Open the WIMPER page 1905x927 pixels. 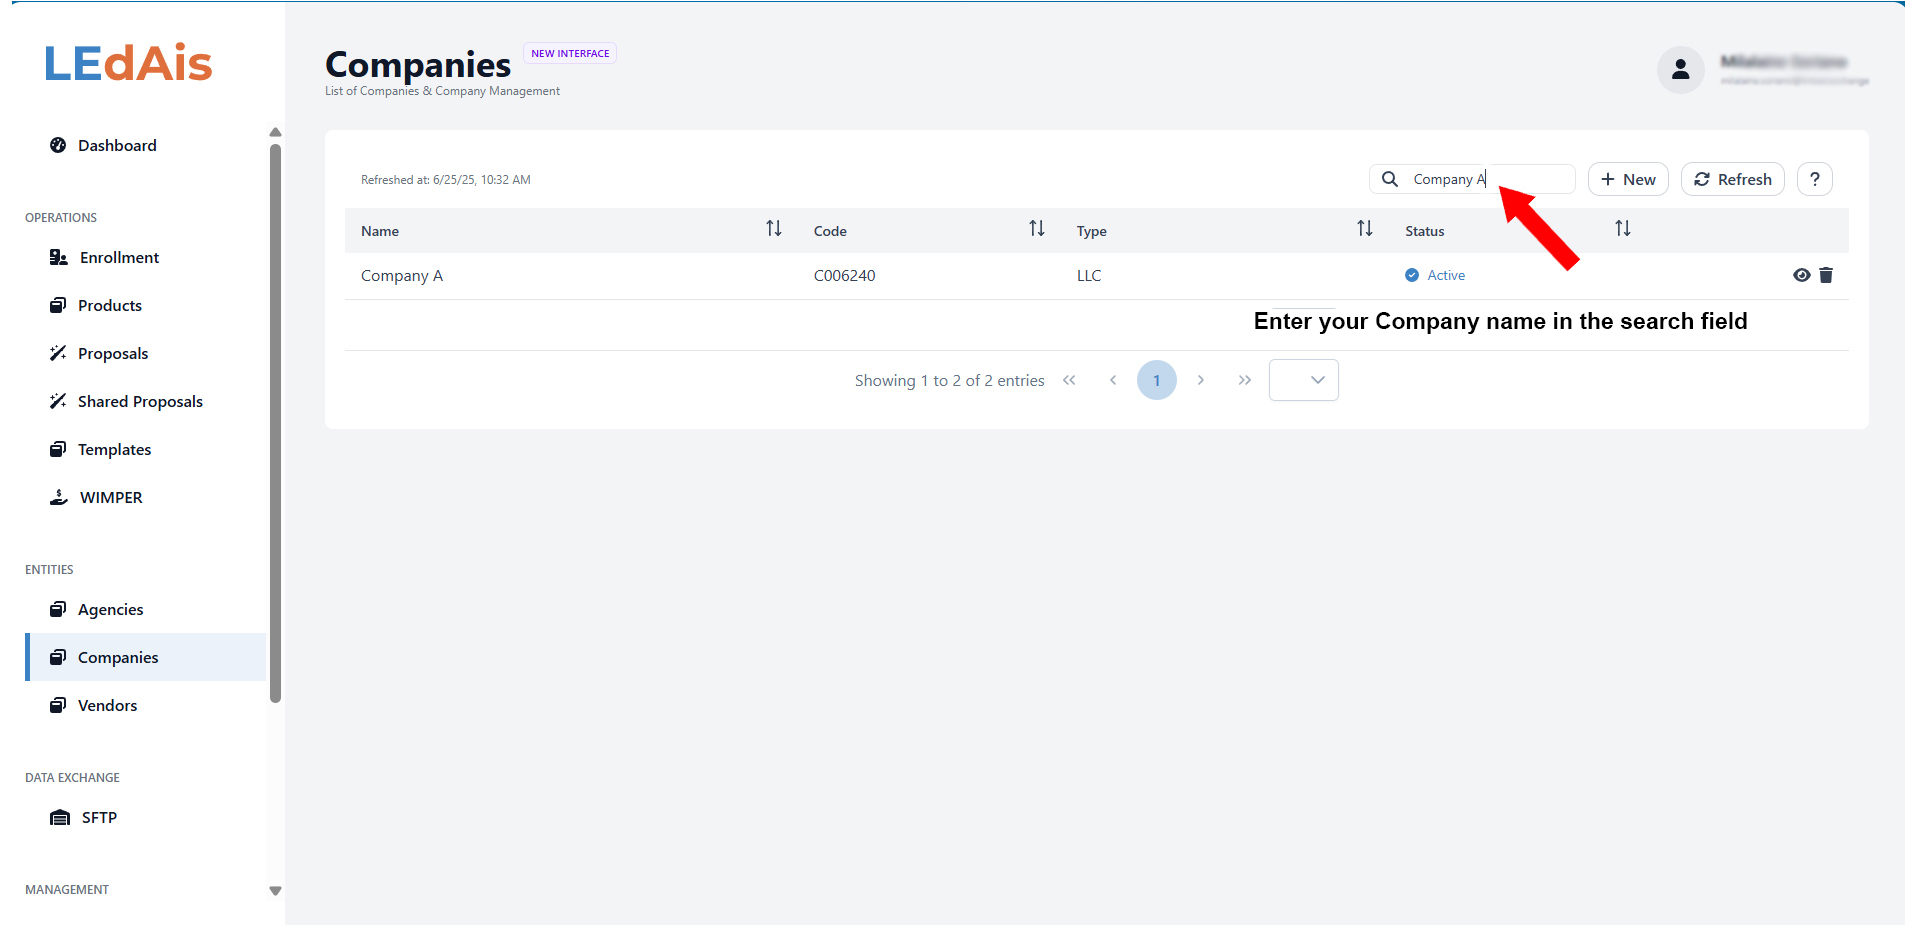click(110, 497)
